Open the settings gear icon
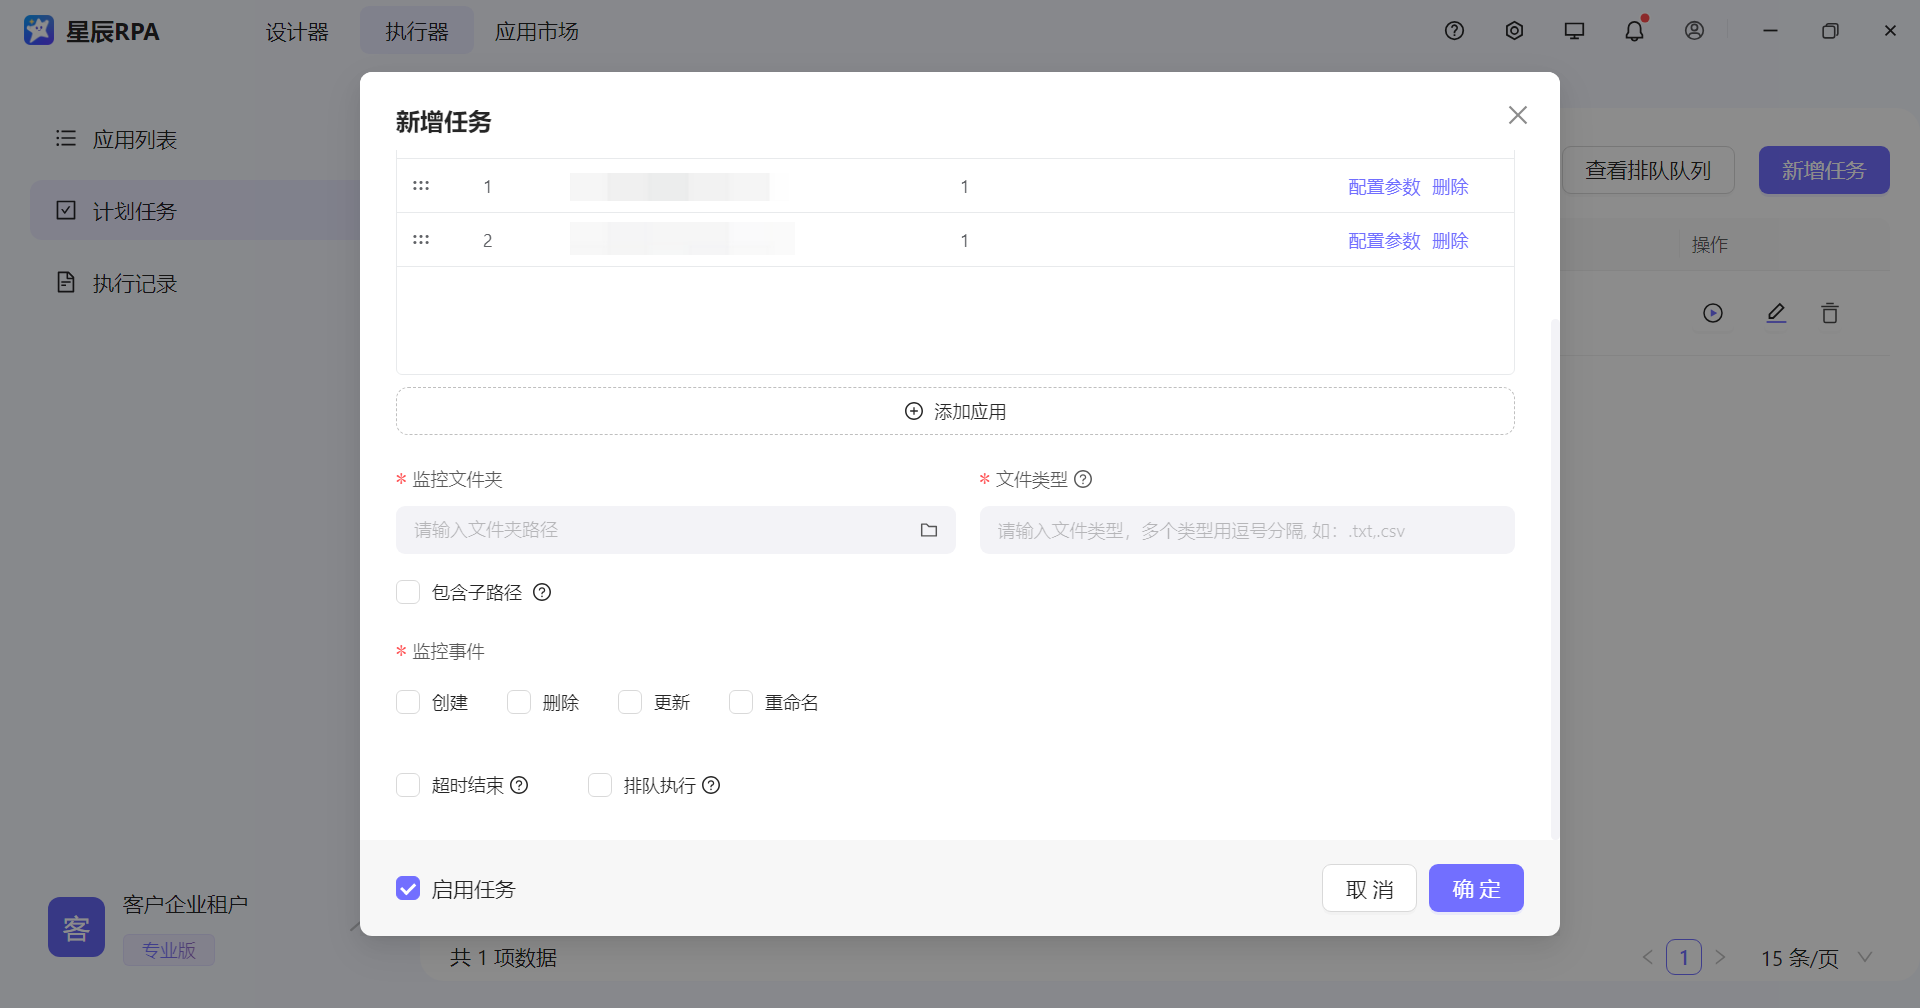This screenshot has width=1920, height=1008. (1514, 30)
